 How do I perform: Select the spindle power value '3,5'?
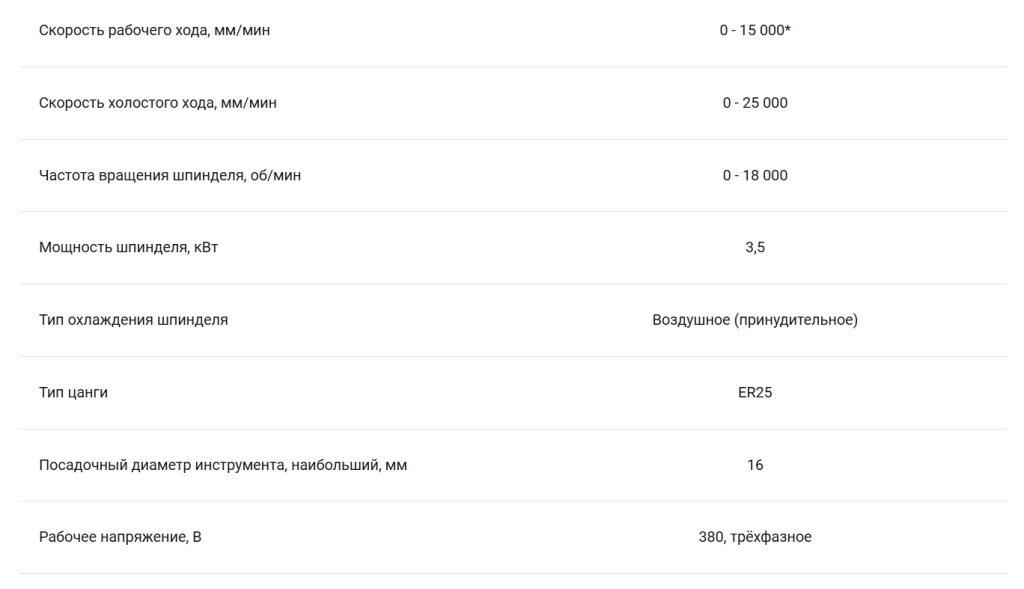[x=755, y=247]
